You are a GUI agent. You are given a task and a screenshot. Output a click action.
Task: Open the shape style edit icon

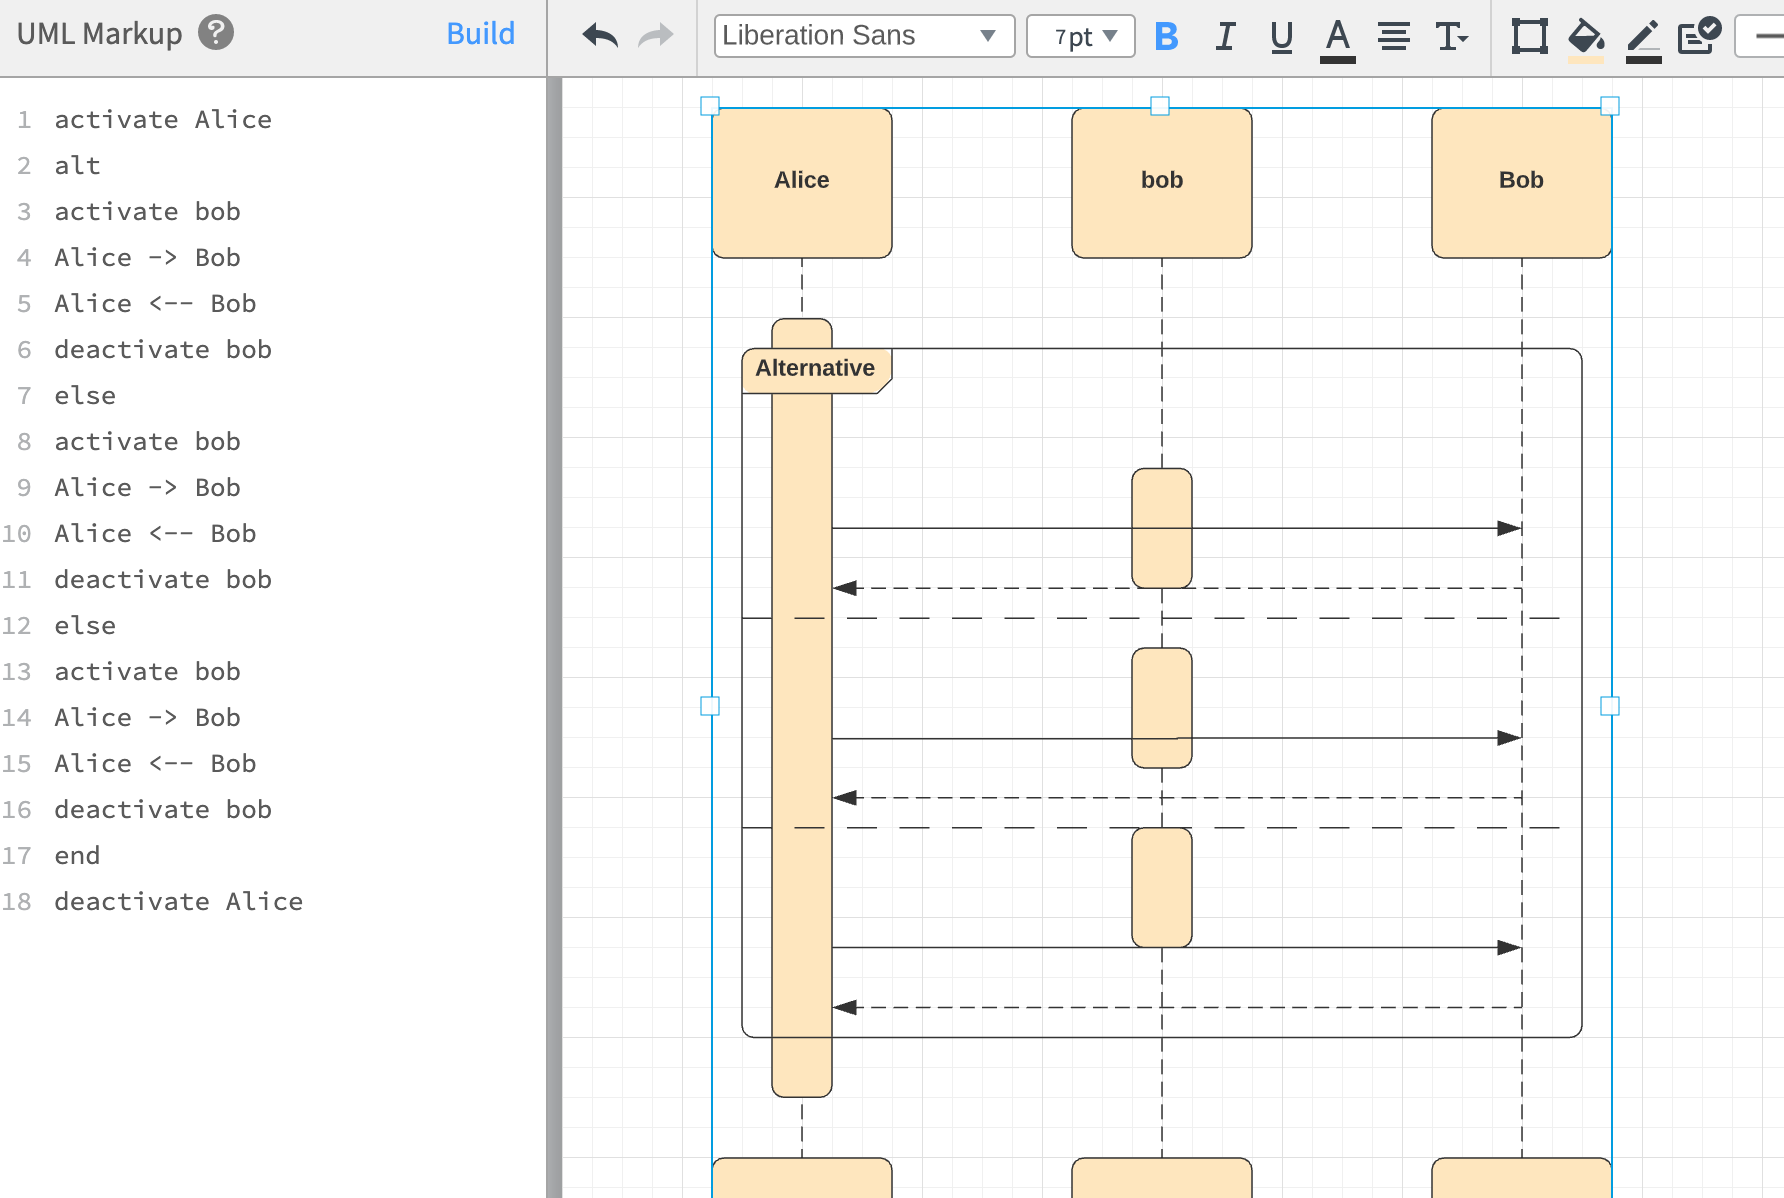1699,36
